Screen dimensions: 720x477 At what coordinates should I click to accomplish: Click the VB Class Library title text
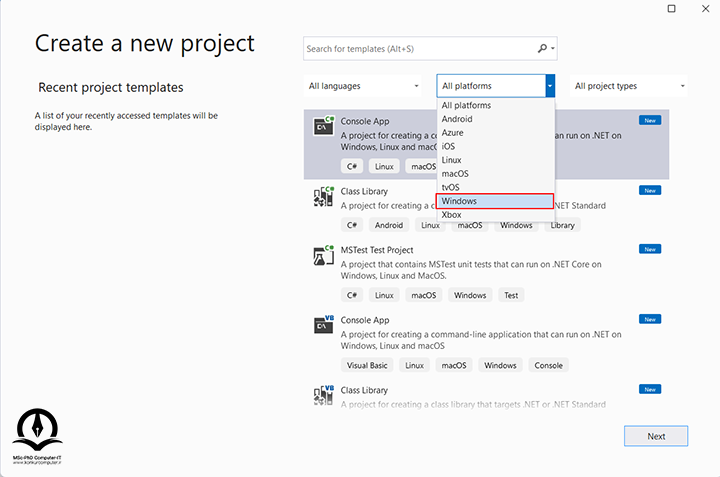coord(364,390)
